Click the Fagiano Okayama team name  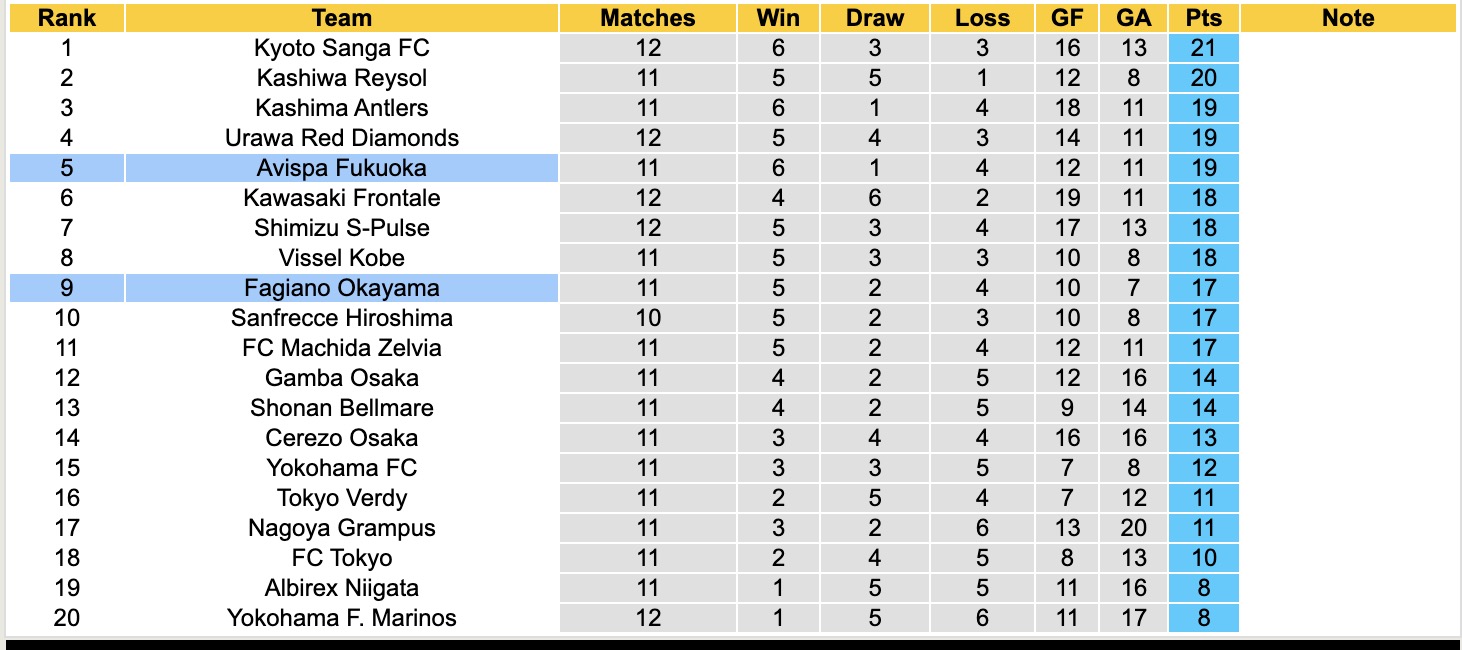[341, 288]
